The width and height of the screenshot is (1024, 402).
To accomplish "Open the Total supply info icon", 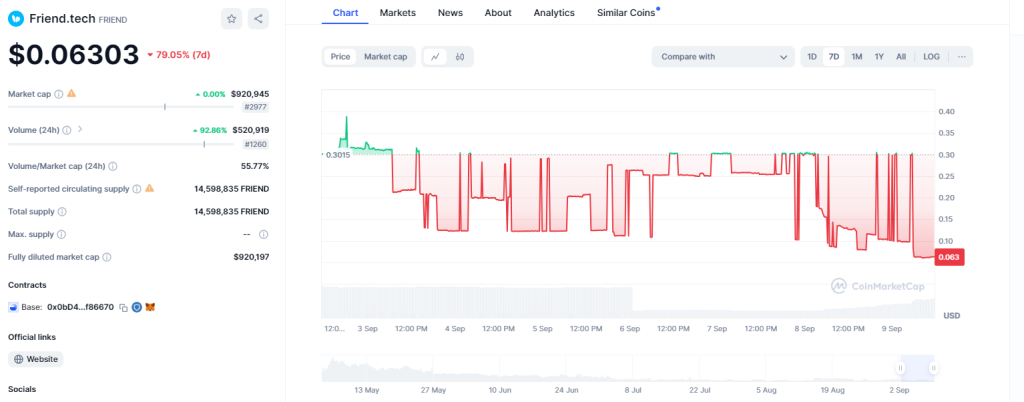I will tap(63, 212).
